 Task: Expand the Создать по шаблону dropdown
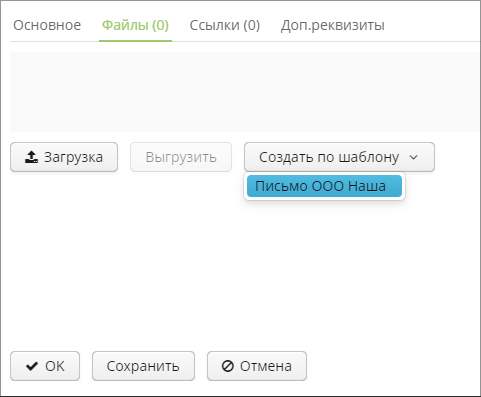(x=339, y=157)
